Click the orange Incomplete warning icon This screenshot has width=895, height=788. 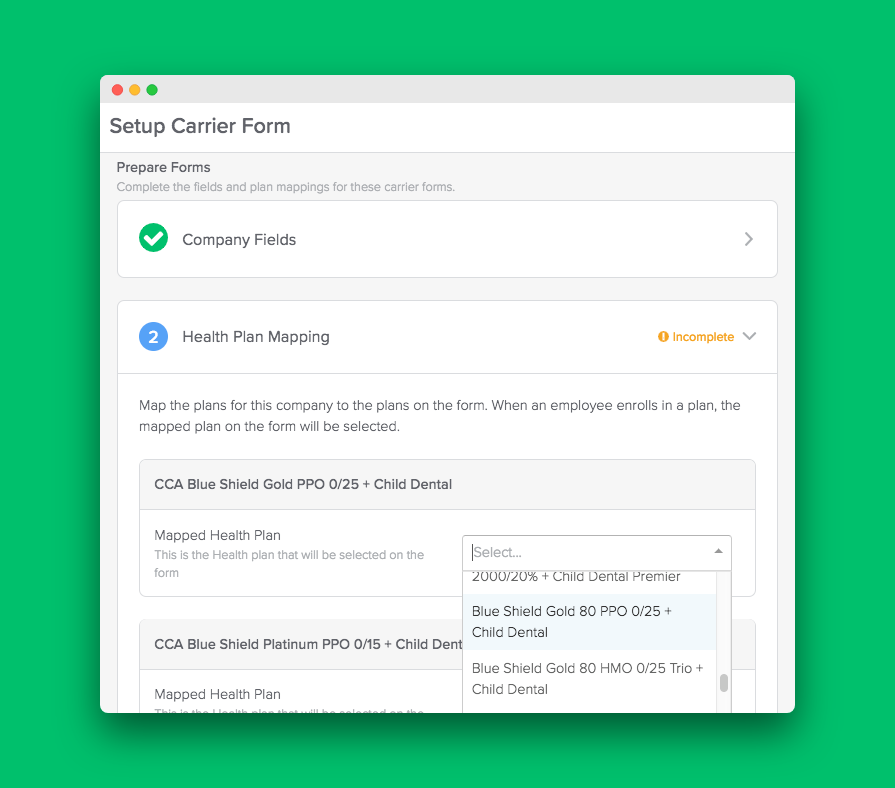663,337
